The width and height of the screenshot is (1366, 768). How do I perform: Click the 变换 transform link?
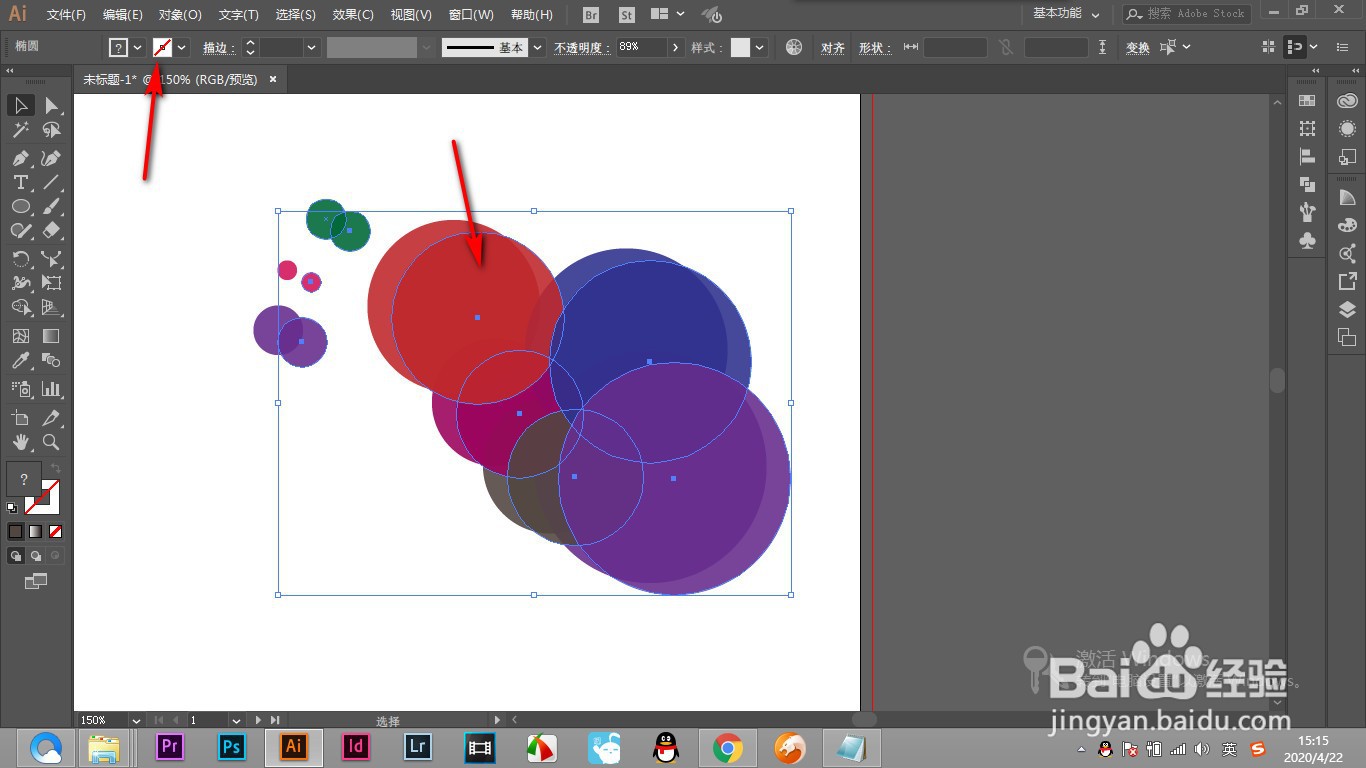click(x=1138, y=47)
